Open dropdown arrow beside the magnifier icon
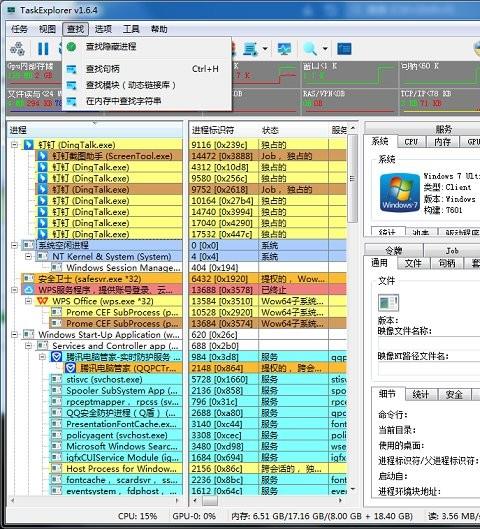 click(325, 49)
